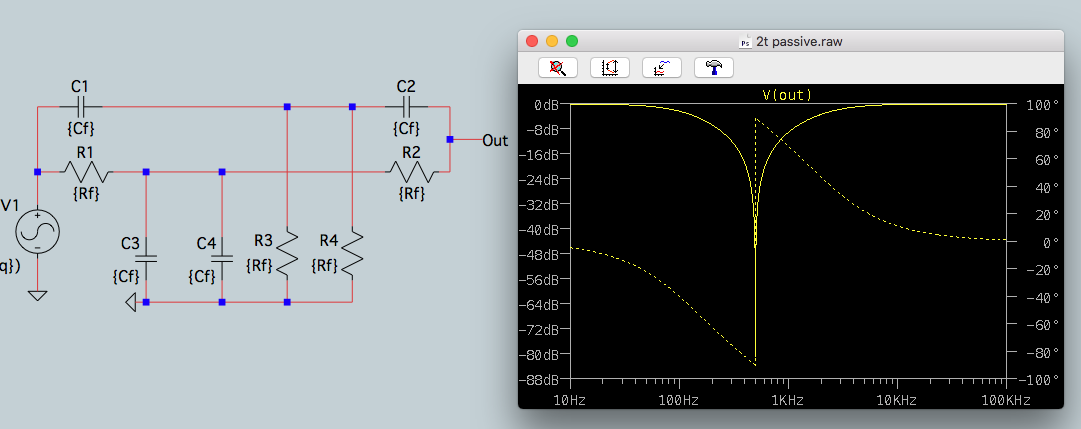Click the -48dB left axis label
Screen dimensions: 1081x429
540,255
